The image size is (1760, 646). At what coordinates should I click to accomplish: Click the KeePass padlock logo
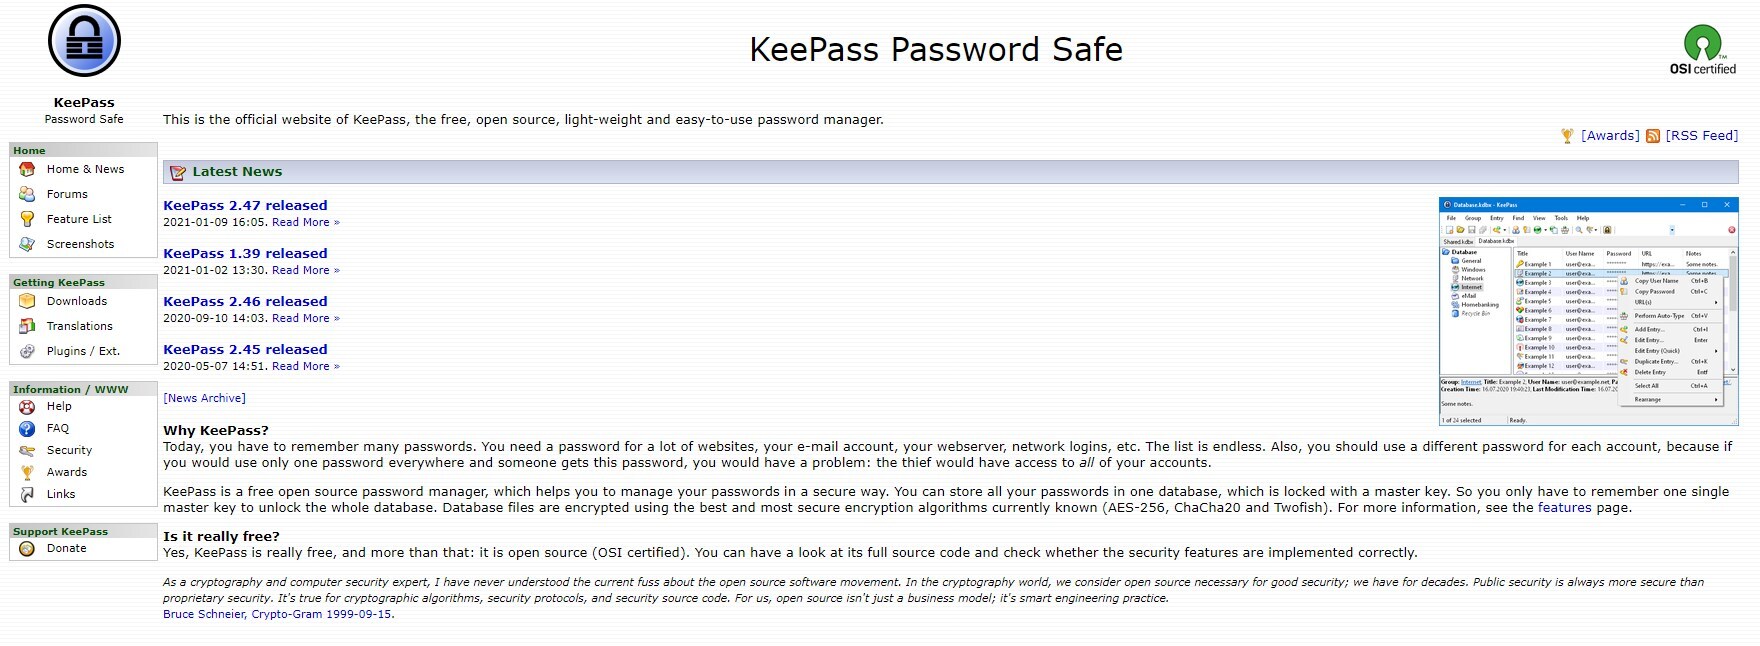(x=84, y=41)
